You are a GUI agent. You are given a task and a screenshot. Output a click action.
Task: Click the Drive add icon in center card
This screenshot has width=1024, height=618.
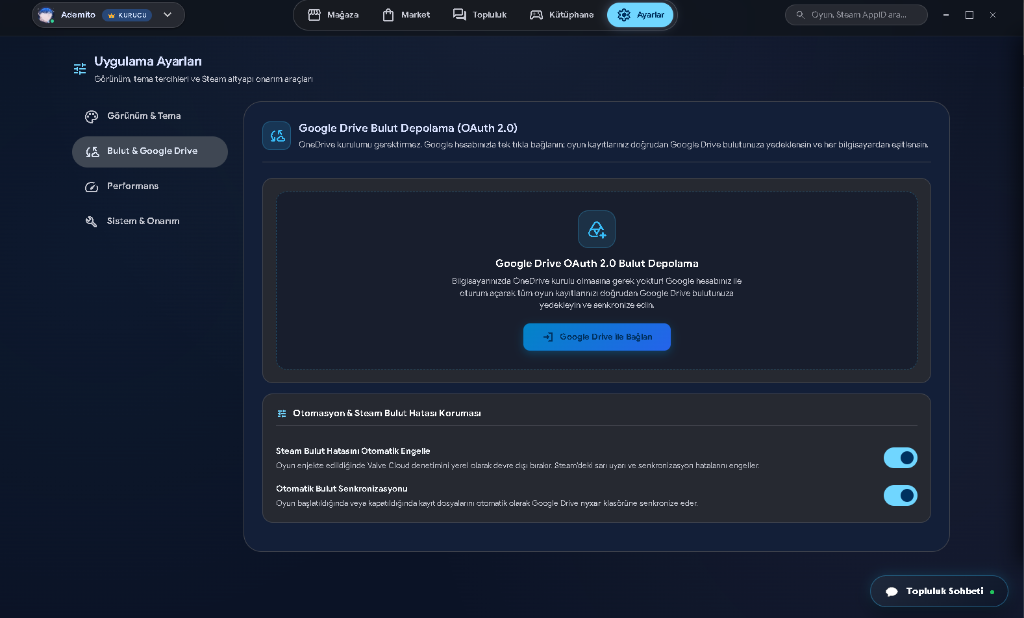[596, 229]
